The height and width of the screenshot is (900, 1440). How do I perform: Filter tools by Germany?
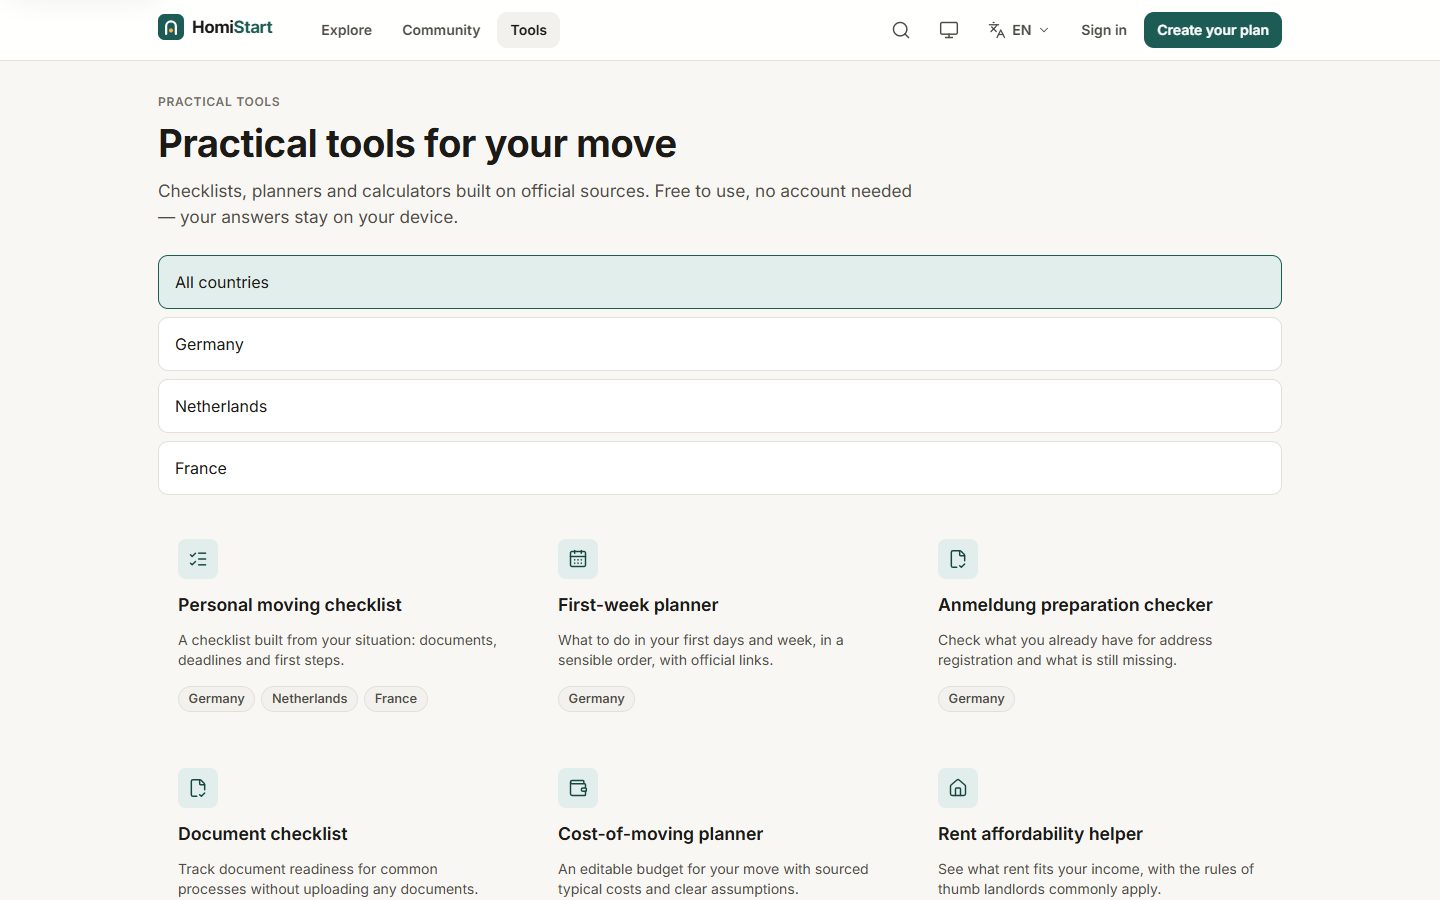[720, 344]
